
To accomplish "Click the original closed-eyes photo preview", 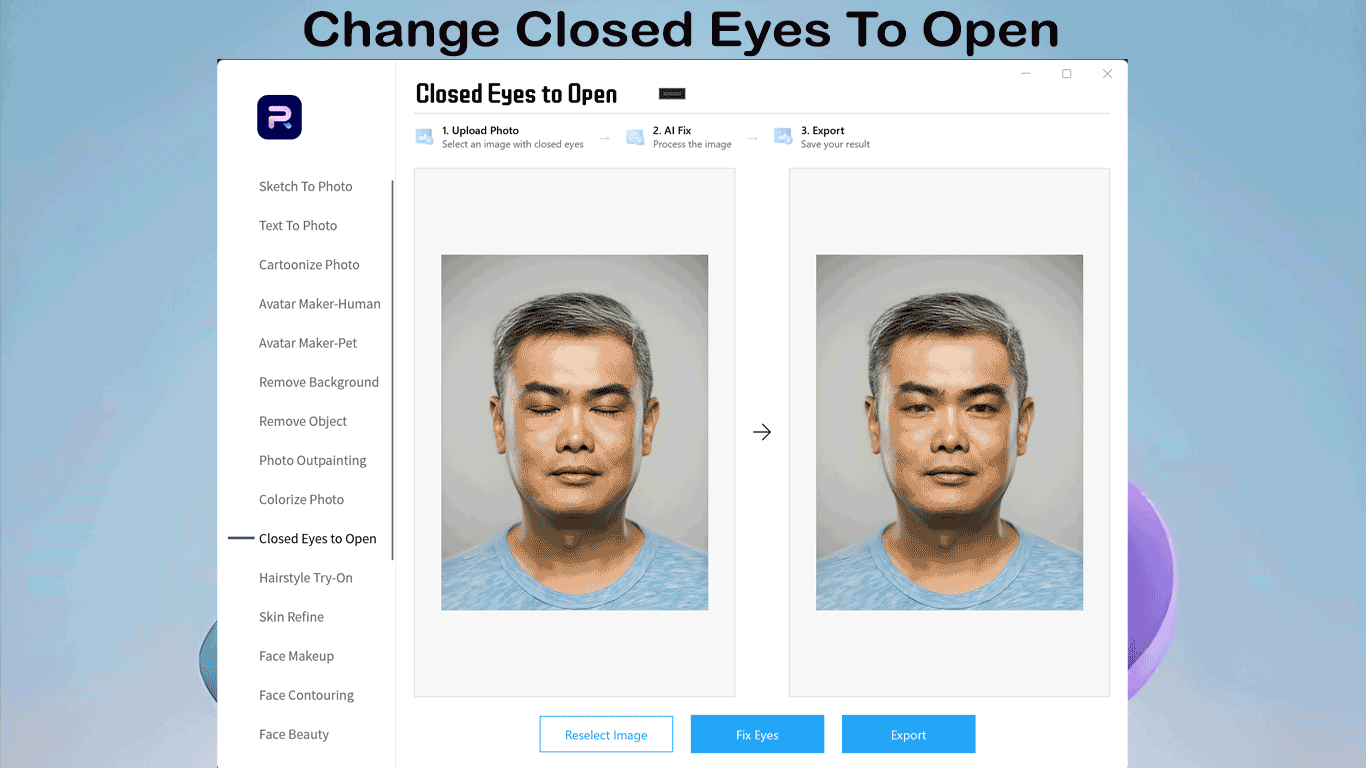I will click(x=574, y=432).
